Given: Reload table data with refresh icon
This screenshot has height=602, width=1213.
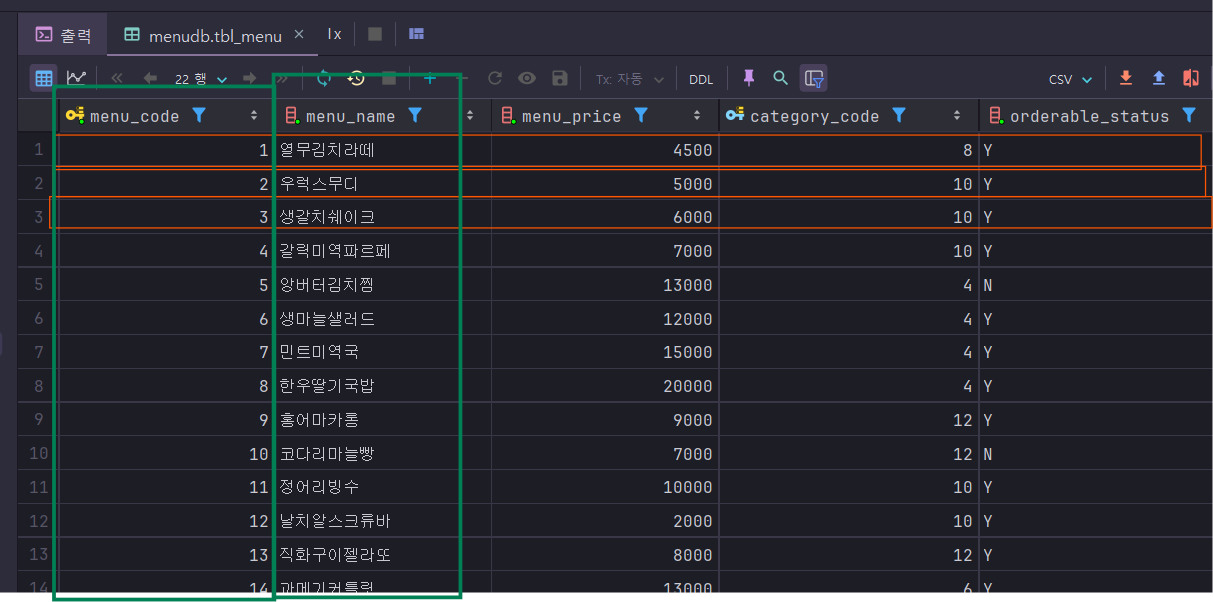Looking at the screenshot, I should tap(323, 78).
